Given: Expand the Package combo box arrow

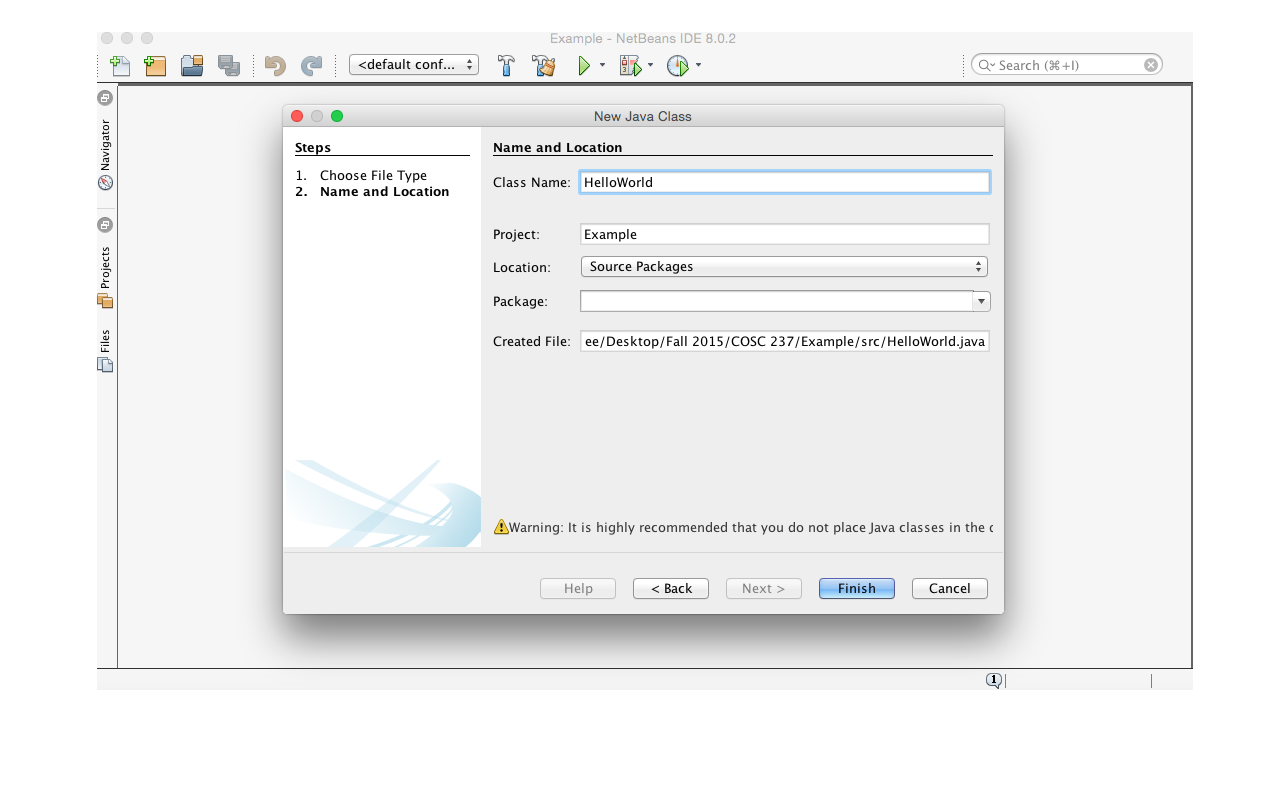Looking at the screenshot, I should click(x=980, y=301).
